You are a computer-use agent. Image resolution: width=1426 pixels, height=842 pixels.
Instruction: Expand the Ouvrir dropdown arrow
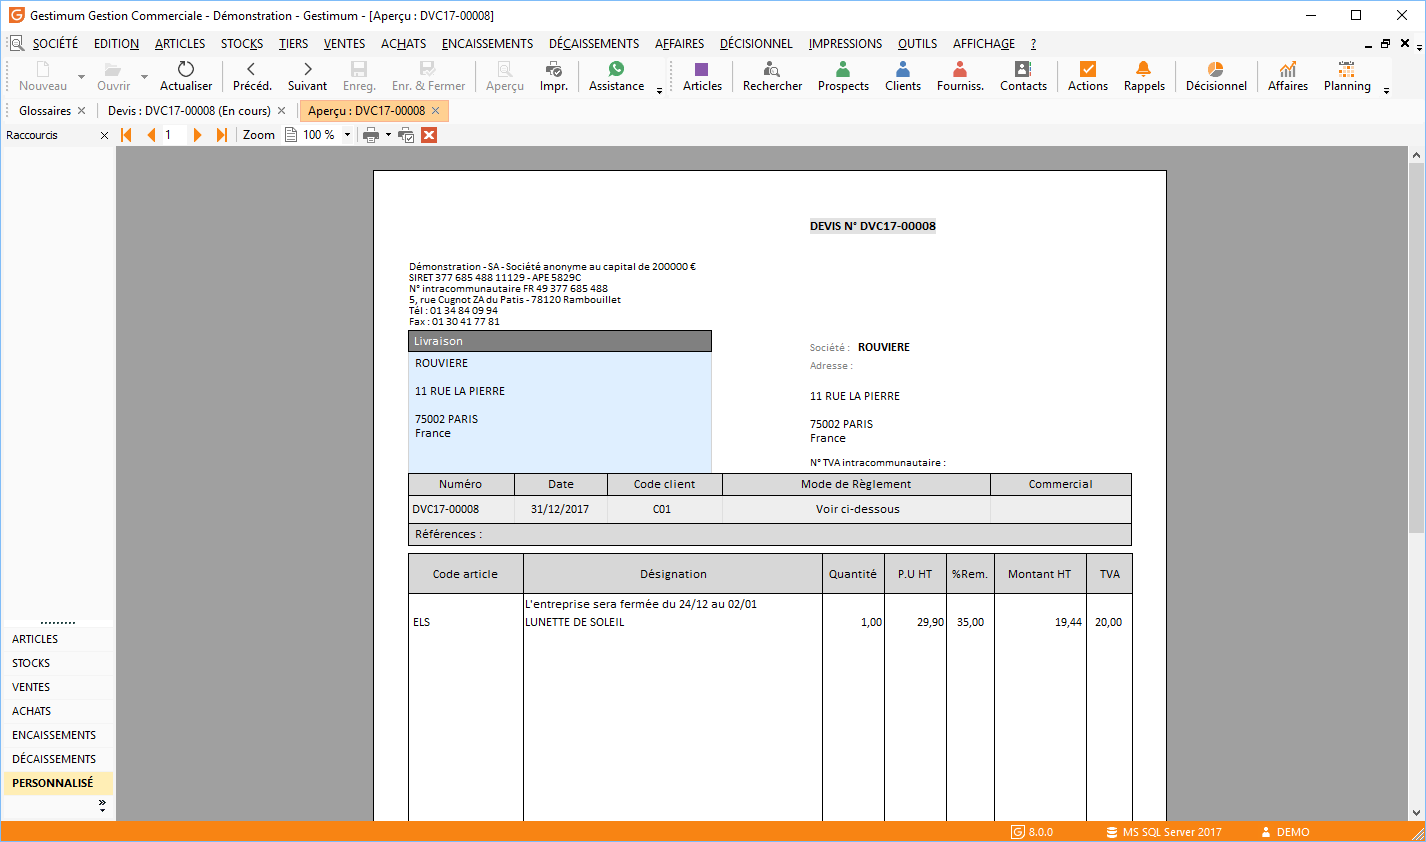144,77
